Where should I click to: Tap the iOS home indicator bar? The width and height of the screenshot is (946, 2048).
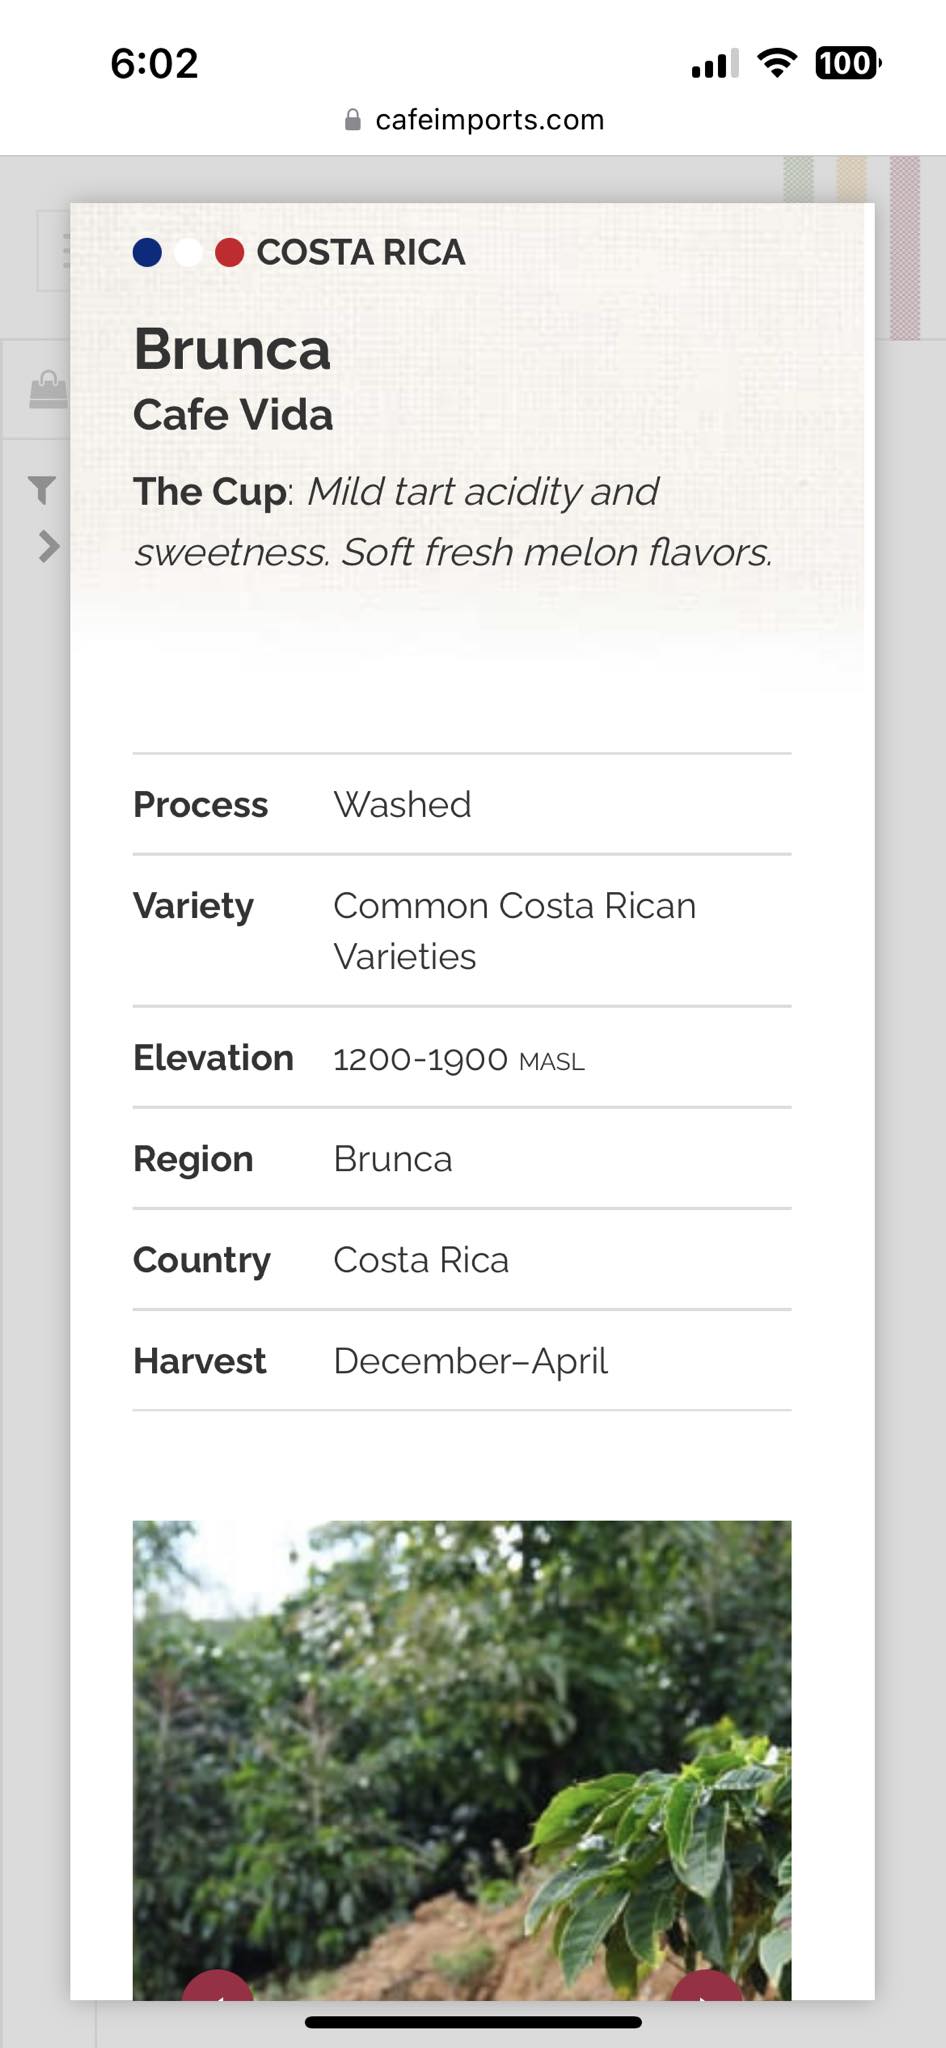pyautogui.click(x=473, y=2022)
